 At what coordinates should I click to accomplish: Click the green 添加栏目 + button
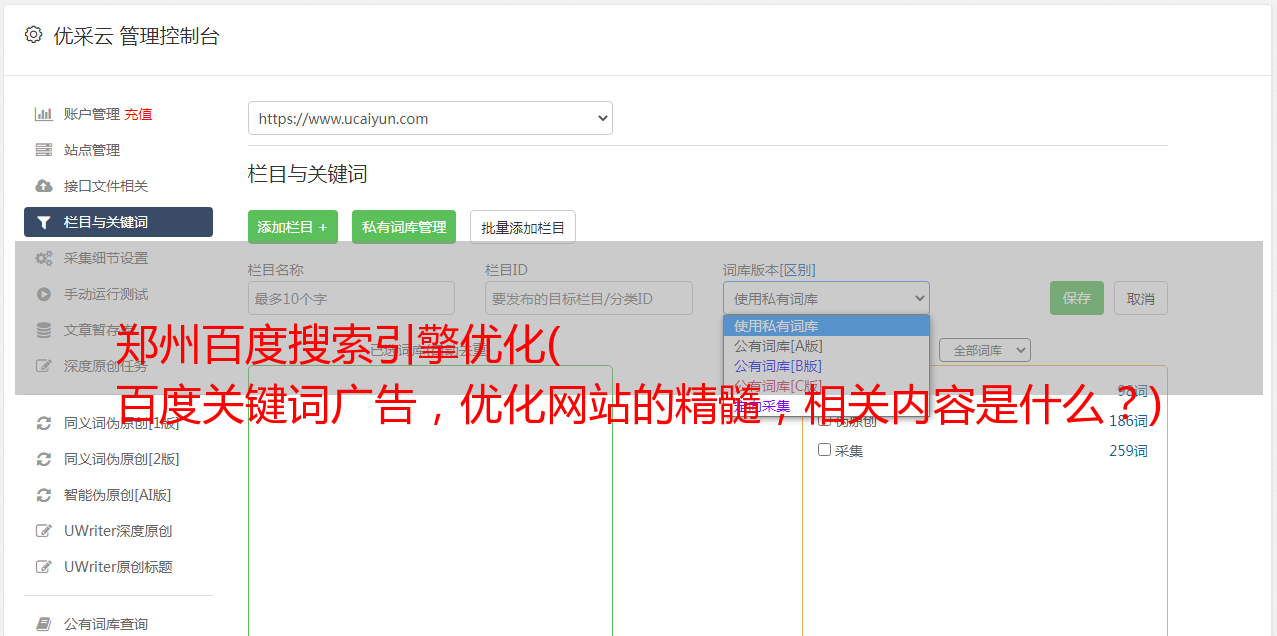tap(293, 227)
